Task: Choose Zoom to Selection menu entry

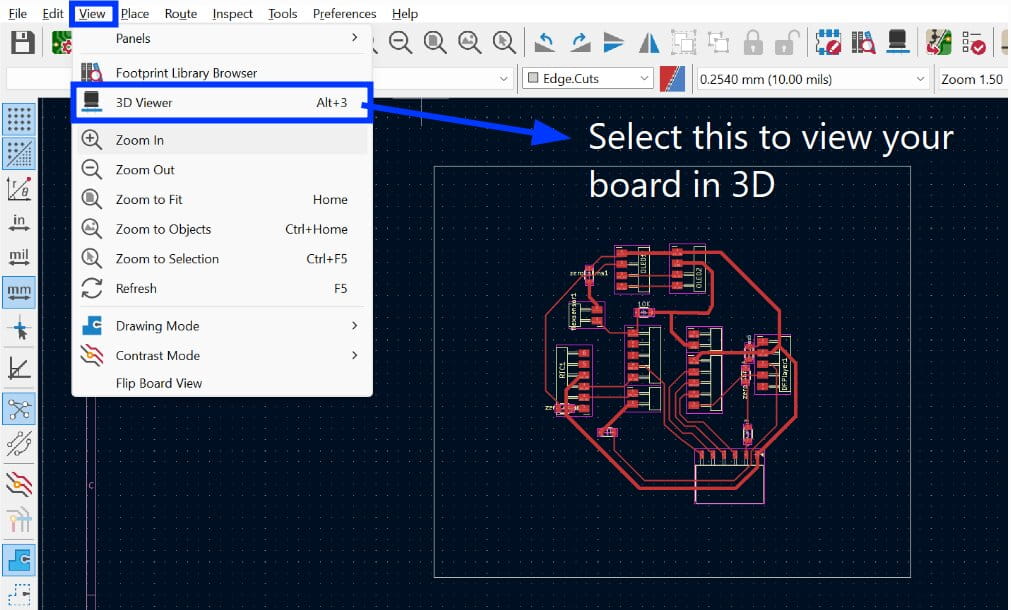Action: tap(222, 259)
